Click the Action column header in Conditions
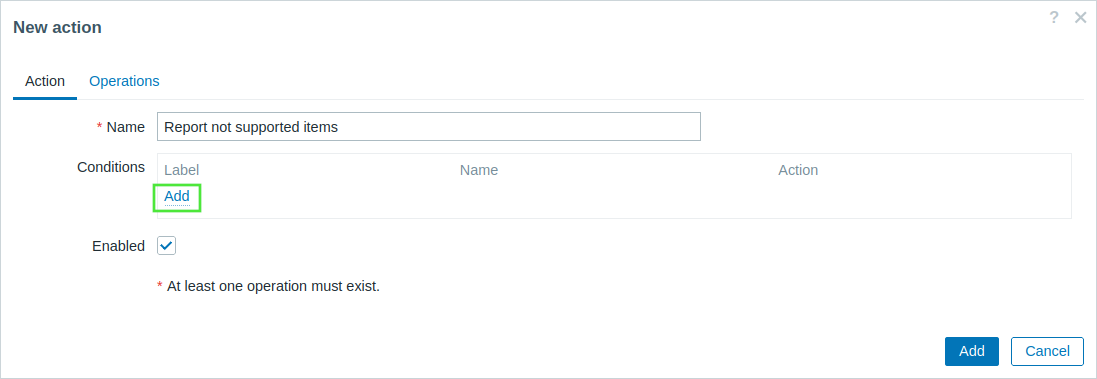 click(x=798, y=170)
